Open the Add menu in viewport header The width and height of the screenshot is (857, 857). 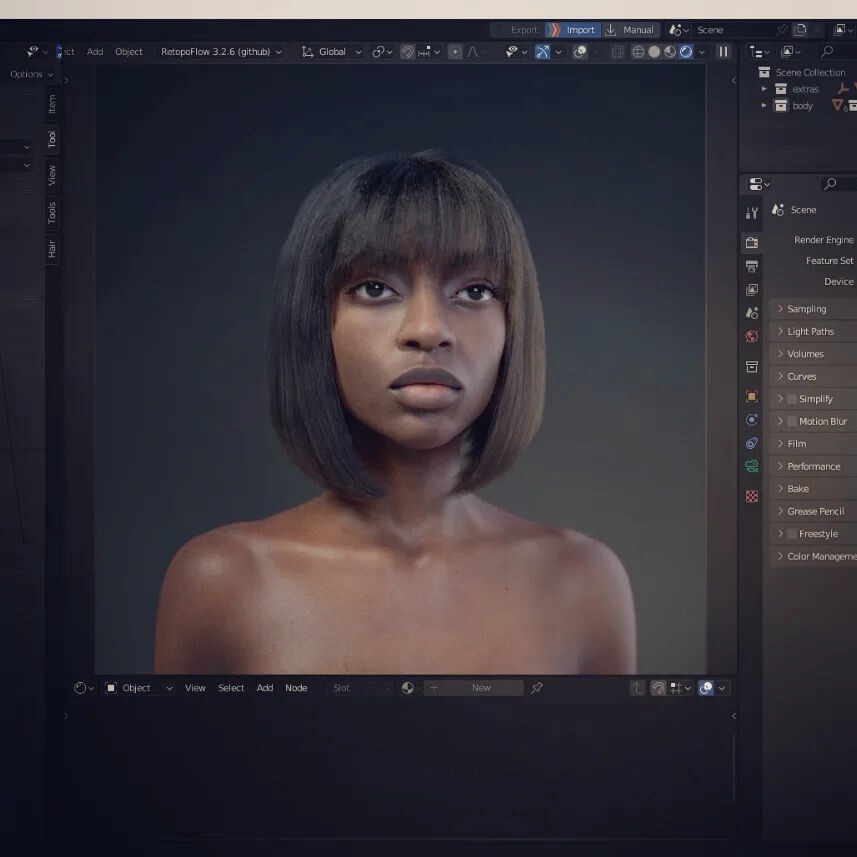coord(95,52)
